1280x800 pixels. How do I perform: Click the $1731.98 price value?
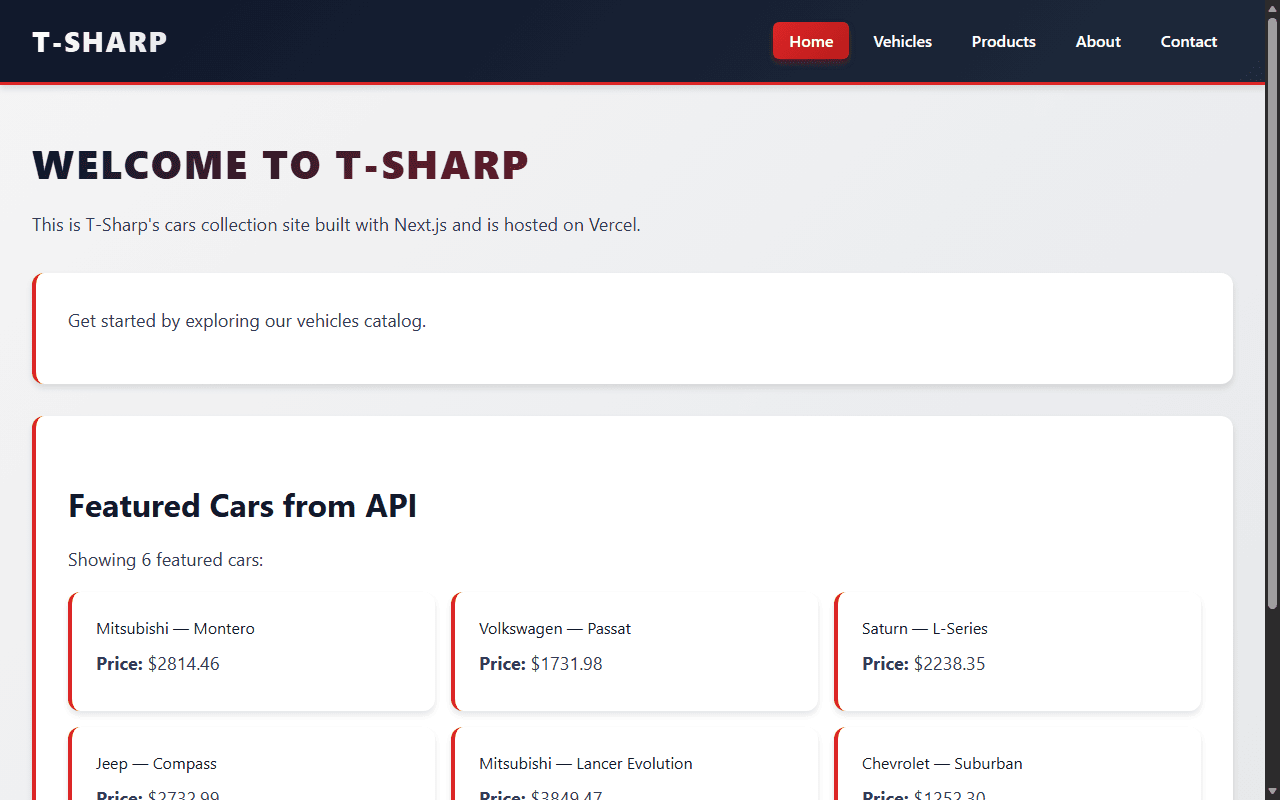point(567,664)
